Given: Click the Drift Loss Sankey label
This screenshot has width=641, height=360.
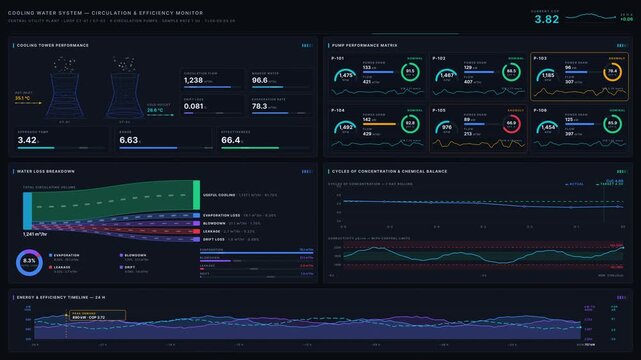Looking at the screenshot, I should tap(214, 239).
